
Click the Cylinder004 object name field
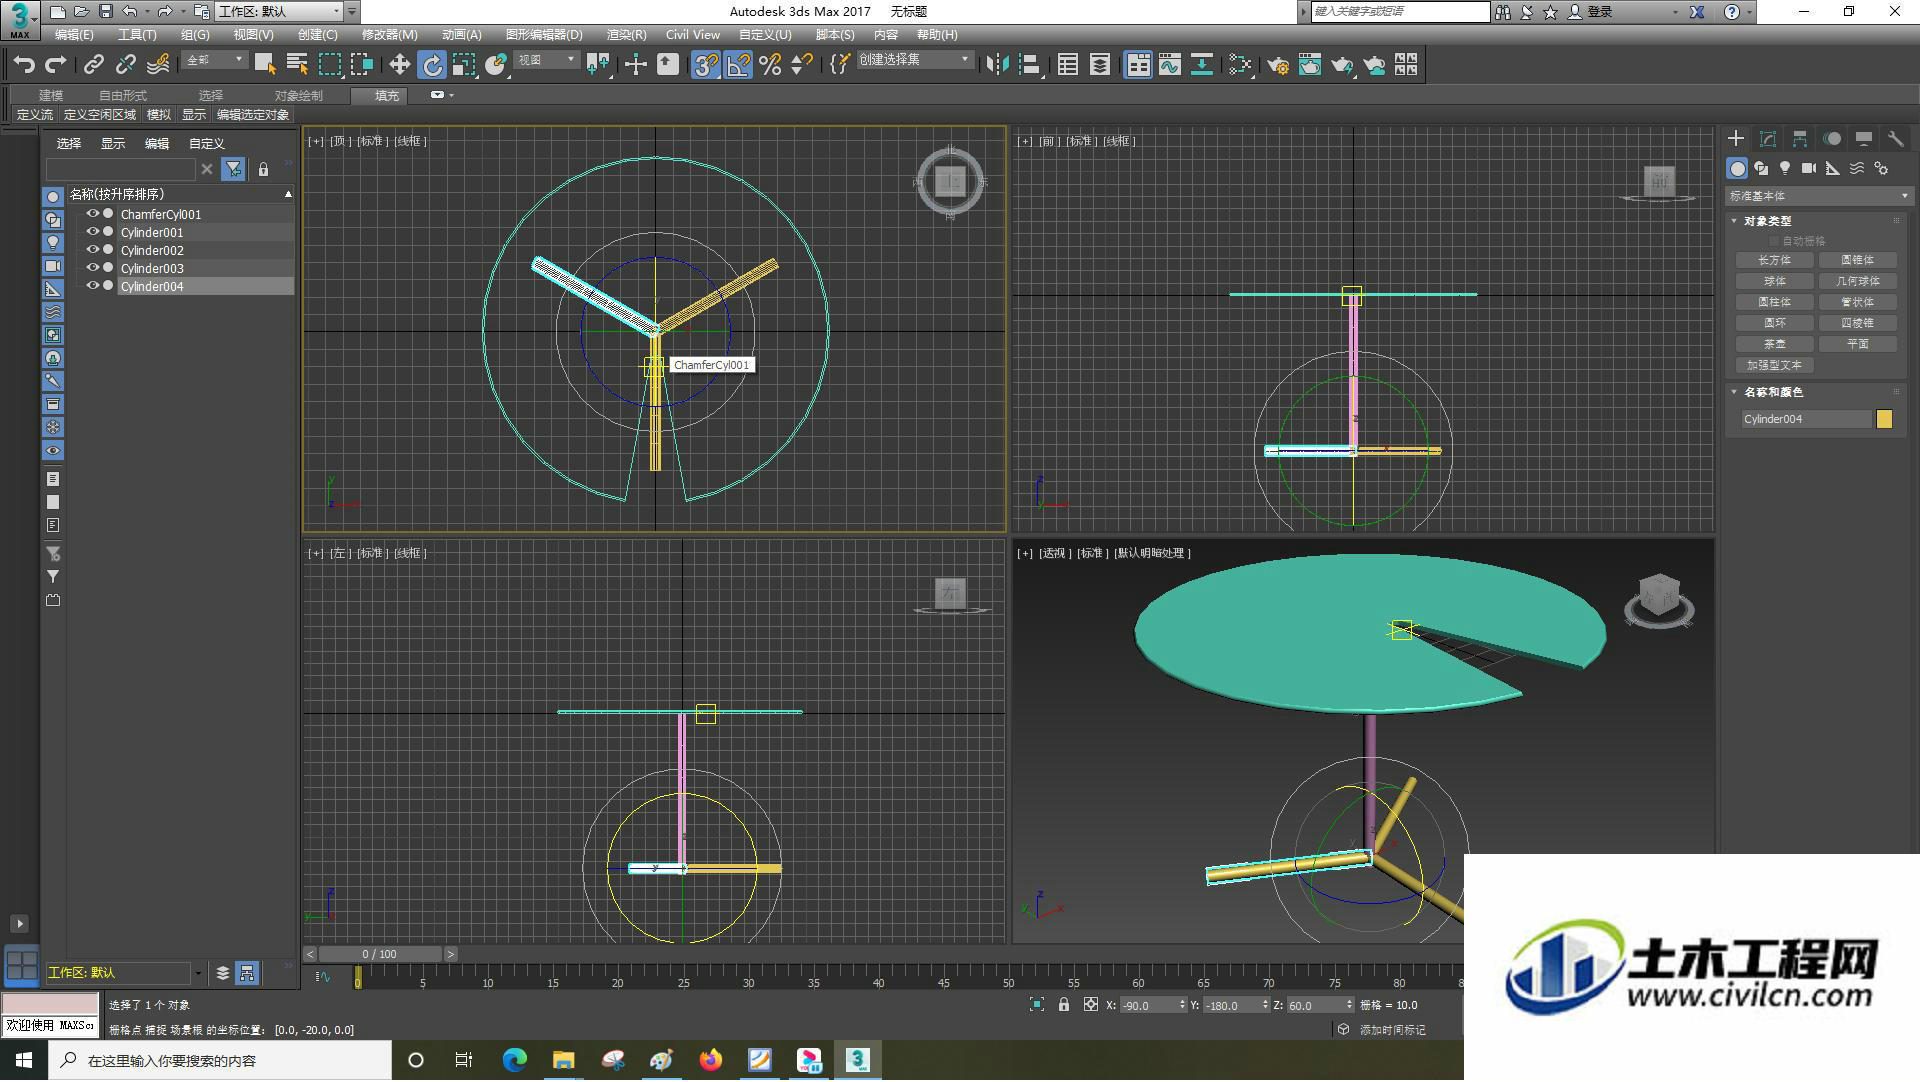[x=1806, y=419]
